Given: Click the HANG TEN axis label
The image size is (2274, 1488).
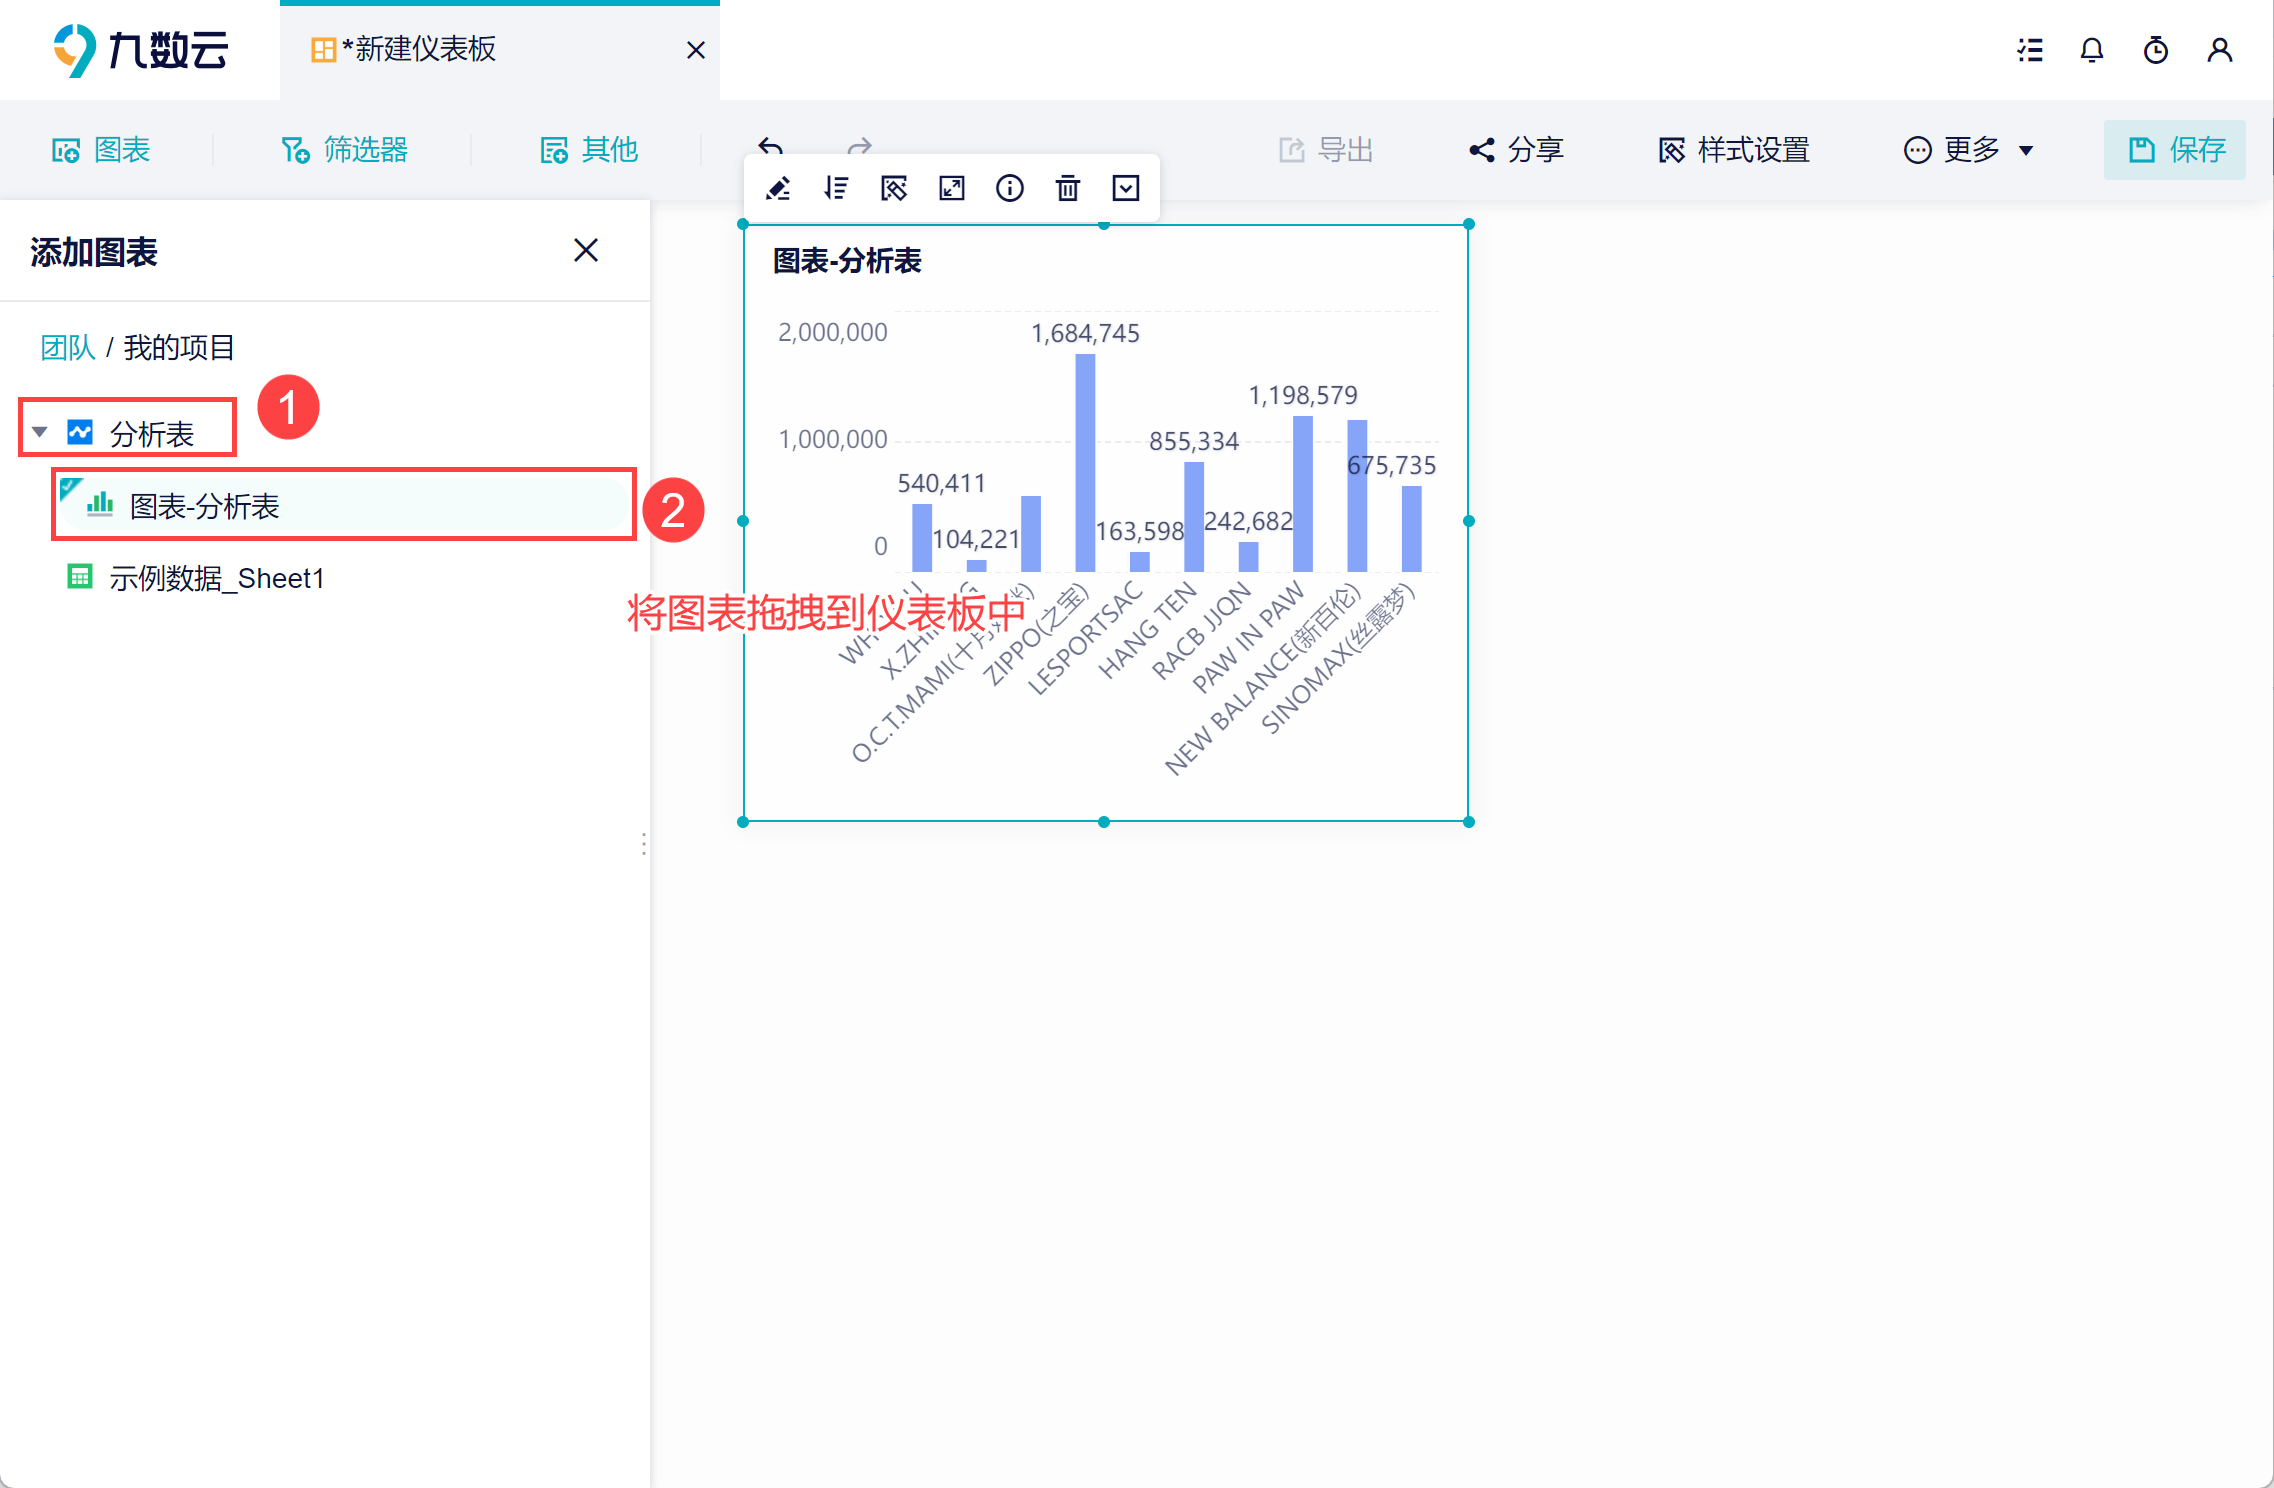Looking at the screenshot, I should click(x=1147, y=630).
